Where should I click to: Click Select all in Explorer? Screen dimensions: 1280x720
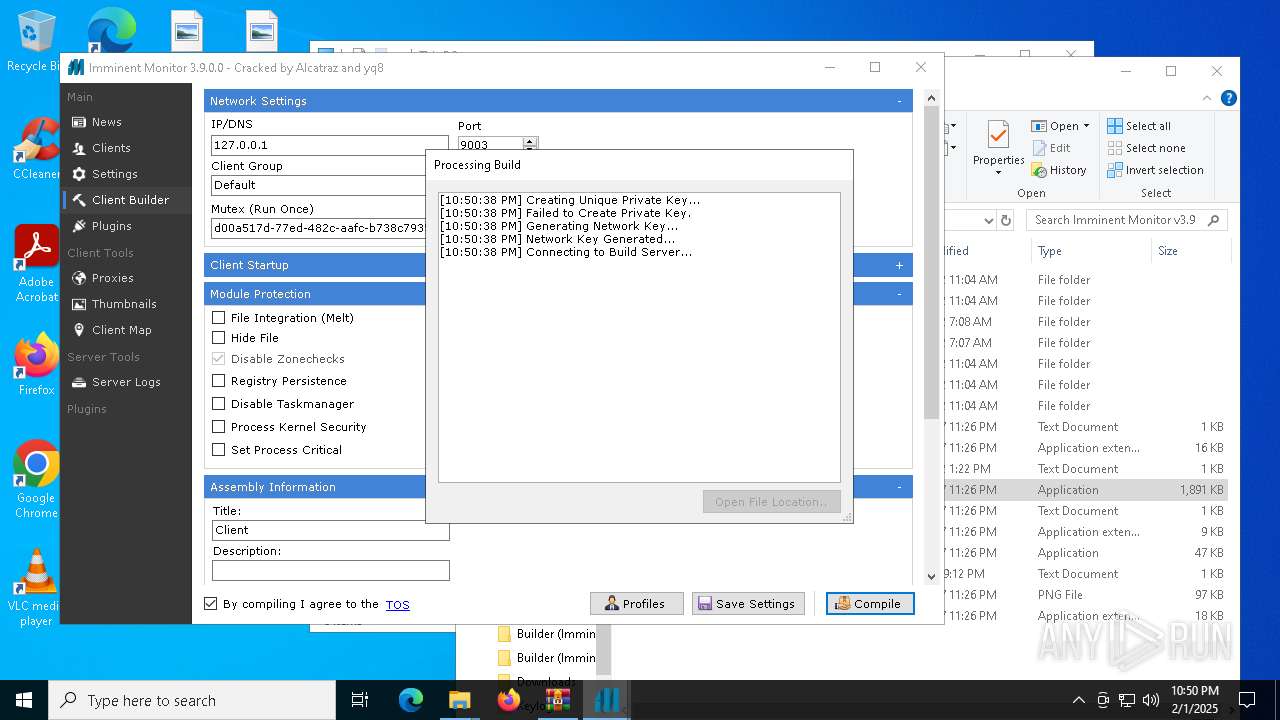point(1139,126)
